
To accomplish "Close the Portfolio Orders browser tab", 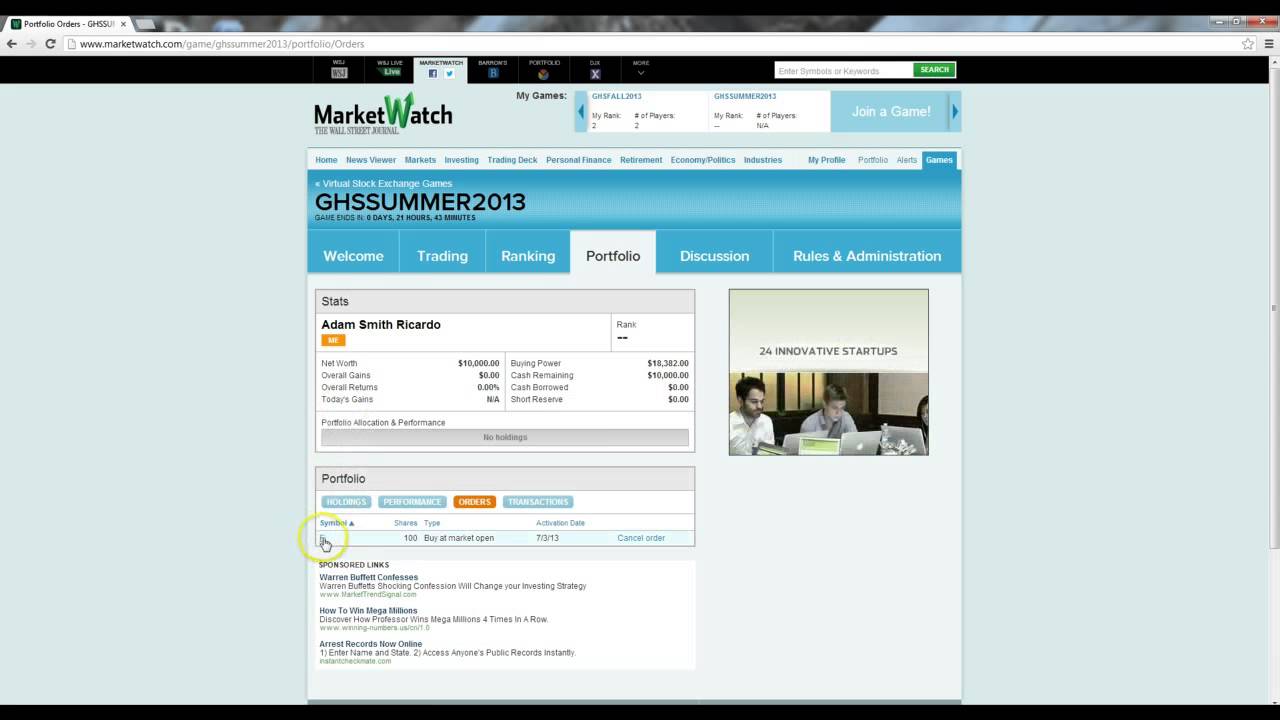I will [x=123, y=23].
